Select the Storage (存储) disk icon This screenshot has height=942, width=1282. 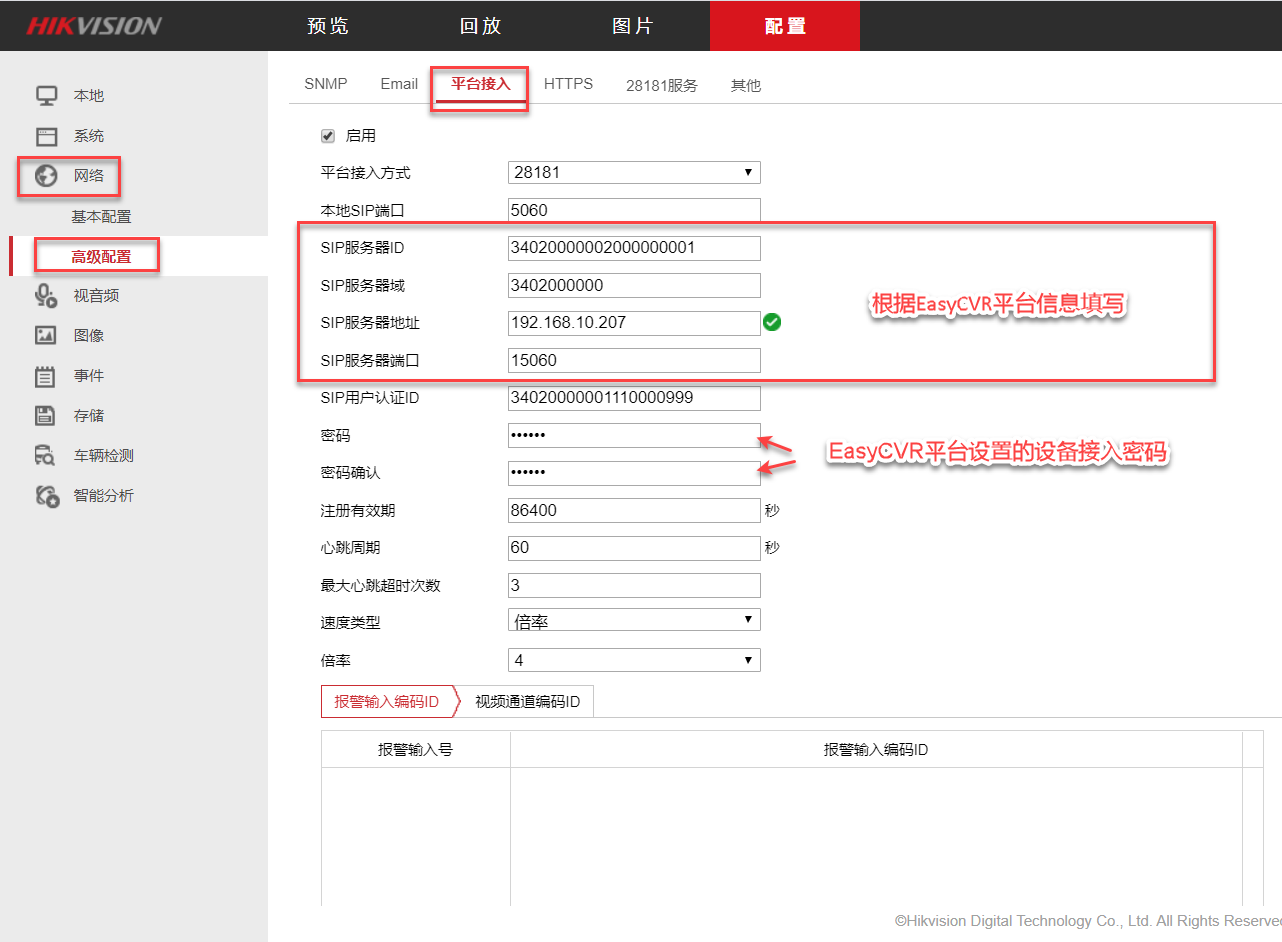(x=46, y=416)
